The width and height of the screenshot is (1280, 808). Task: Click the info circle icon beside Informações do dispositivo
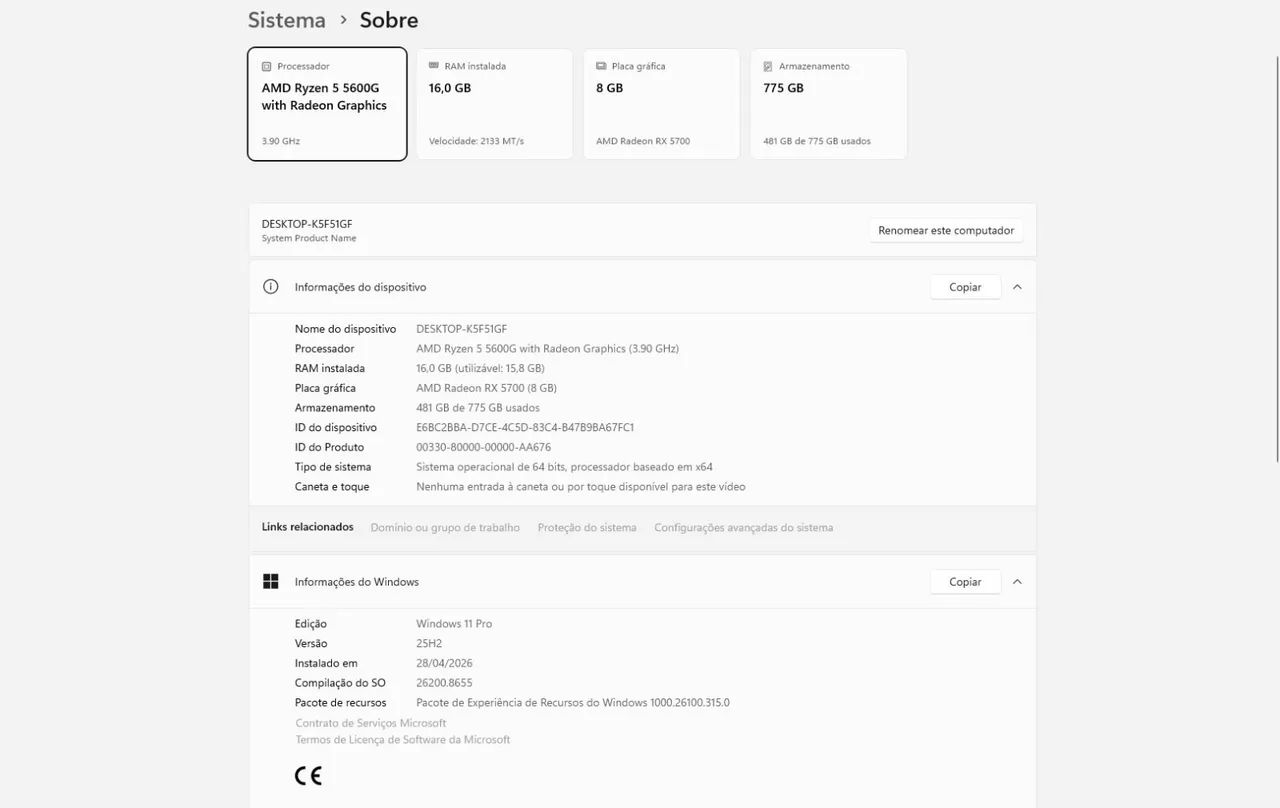270,287
